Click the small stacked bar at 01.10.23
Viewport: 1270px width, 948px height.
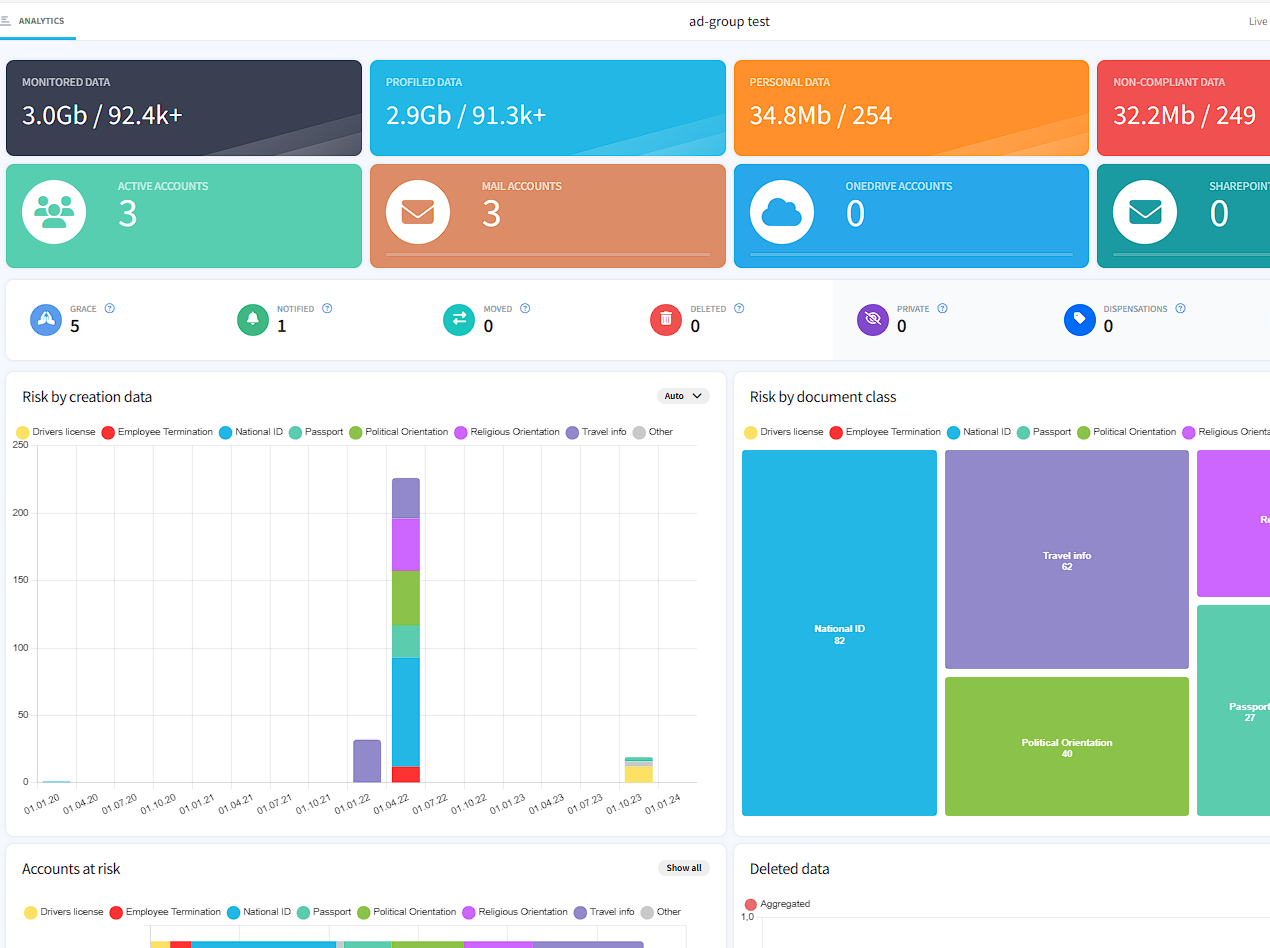pos(638,770)
